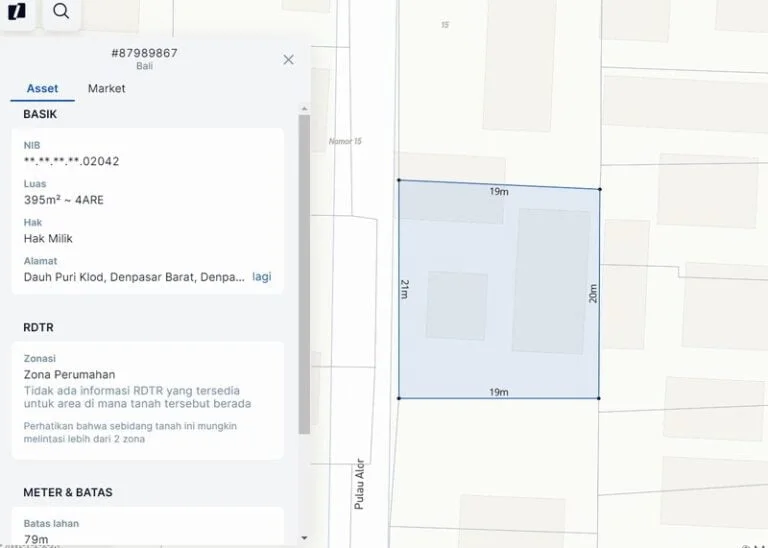This screenshot has height=548, width=768.
Task: Click the large building inside highlighted parcel
Action: (x=551, y=281)
